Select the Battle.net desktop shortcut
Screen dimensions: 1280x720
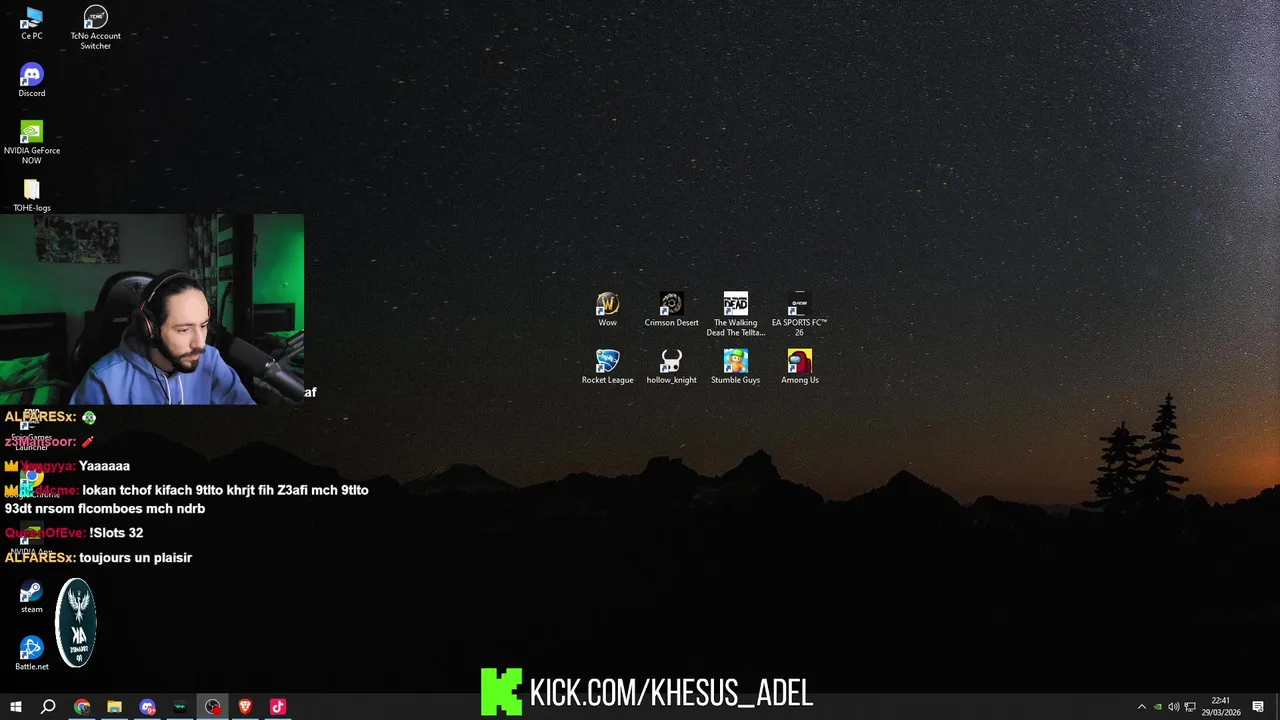(x=31, y=653)
